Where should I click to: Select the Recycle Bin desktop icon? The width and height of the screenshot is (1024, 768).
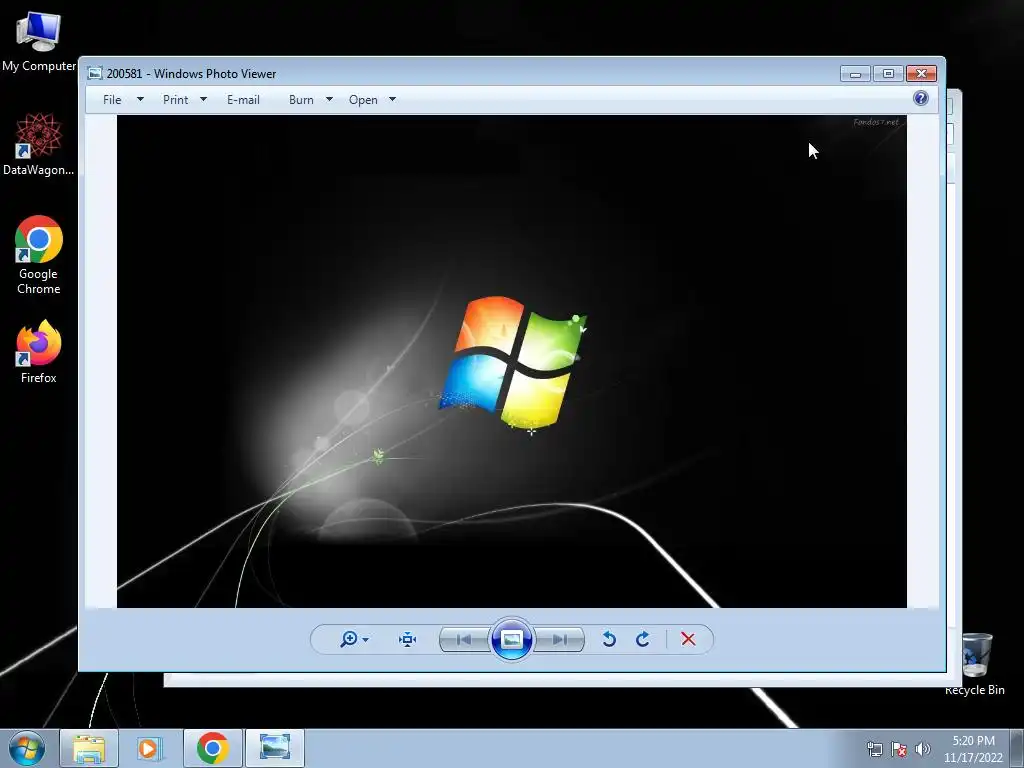click(975, 664)
